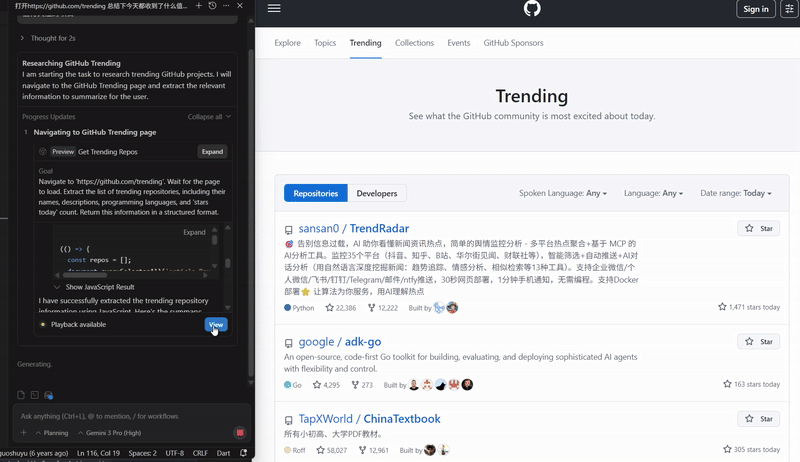Click first contributor avatar in adk-go row

coord(414,384)
